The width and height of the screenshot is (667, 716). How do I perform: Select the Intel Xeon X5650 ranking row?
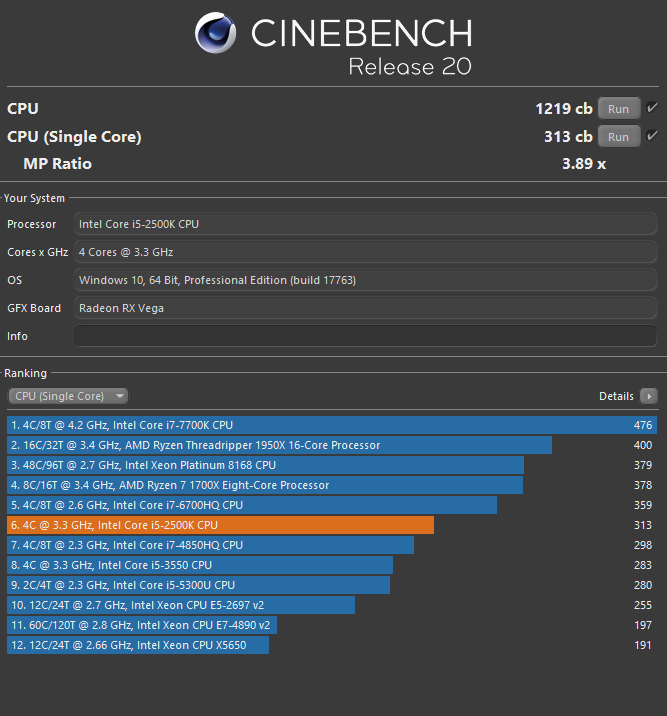click(x=332, y=645)
